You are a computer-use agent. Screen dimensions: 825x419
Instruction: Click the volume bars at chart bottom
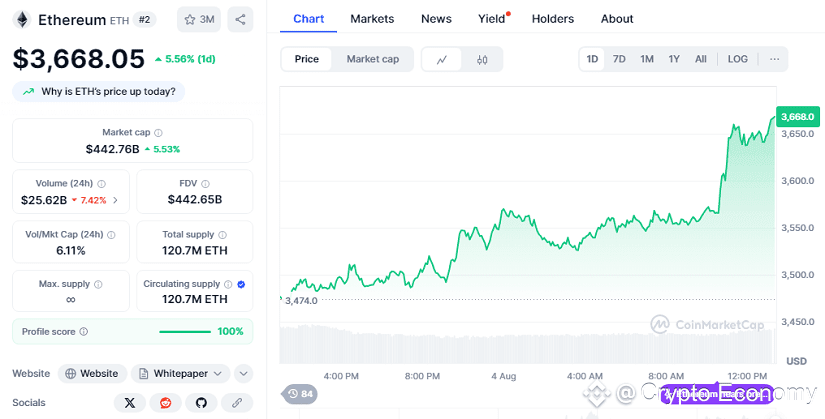pos(528,345)
